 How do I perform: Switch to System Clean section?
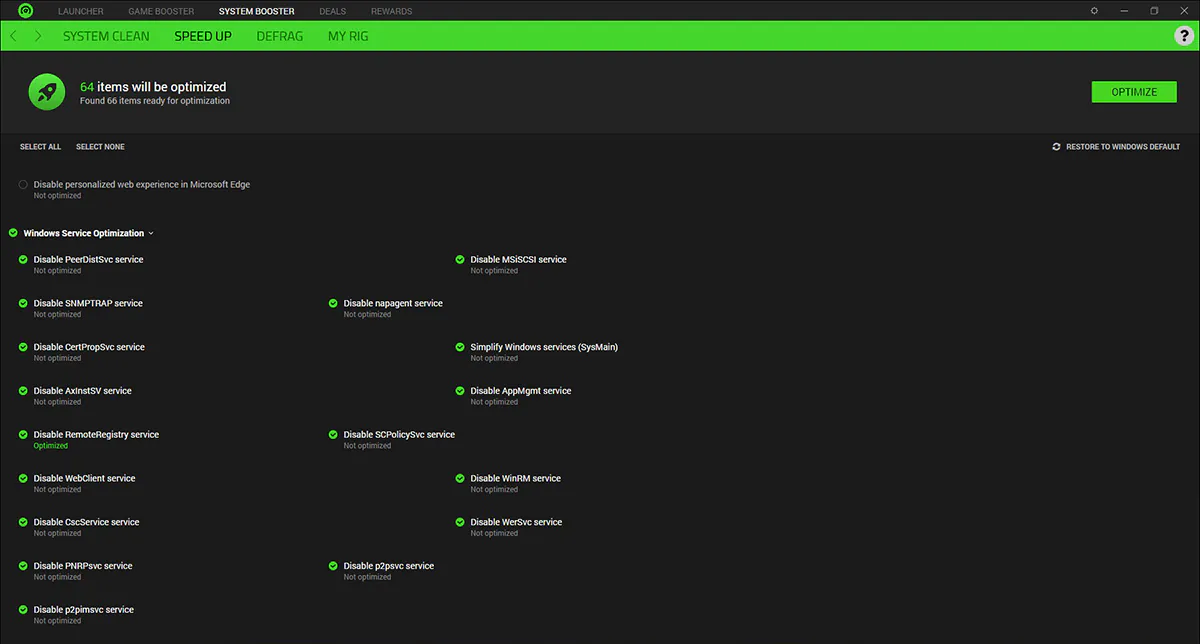(x=106, y=36)
